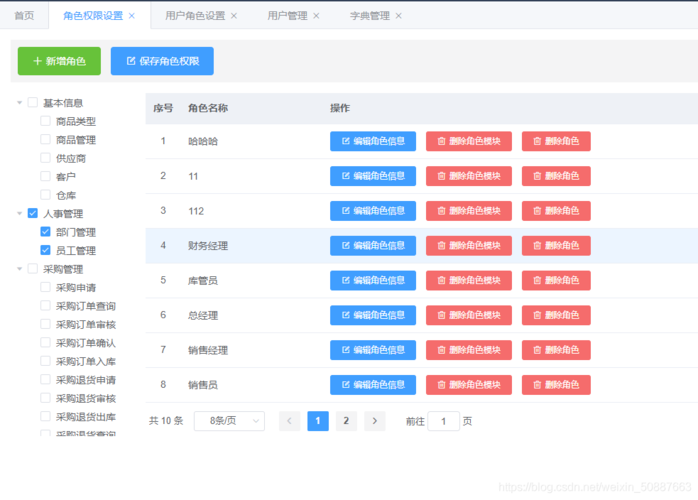Click the 前往 page number input

[443, 421]
